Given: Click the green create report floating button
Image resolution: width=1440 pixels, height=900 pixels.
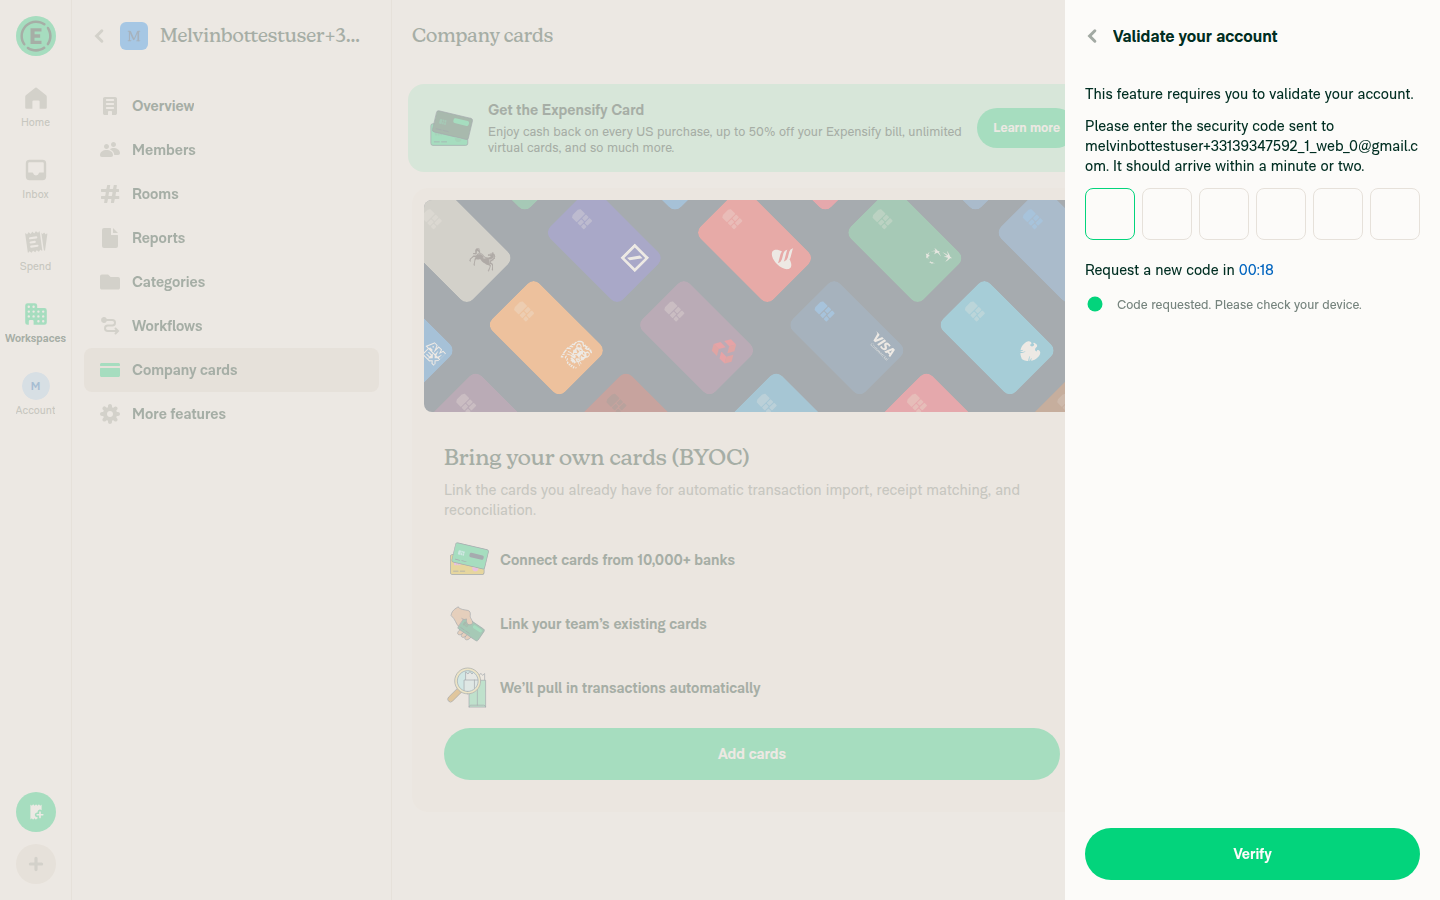Looking at the screenshot, I should [36, 812].
